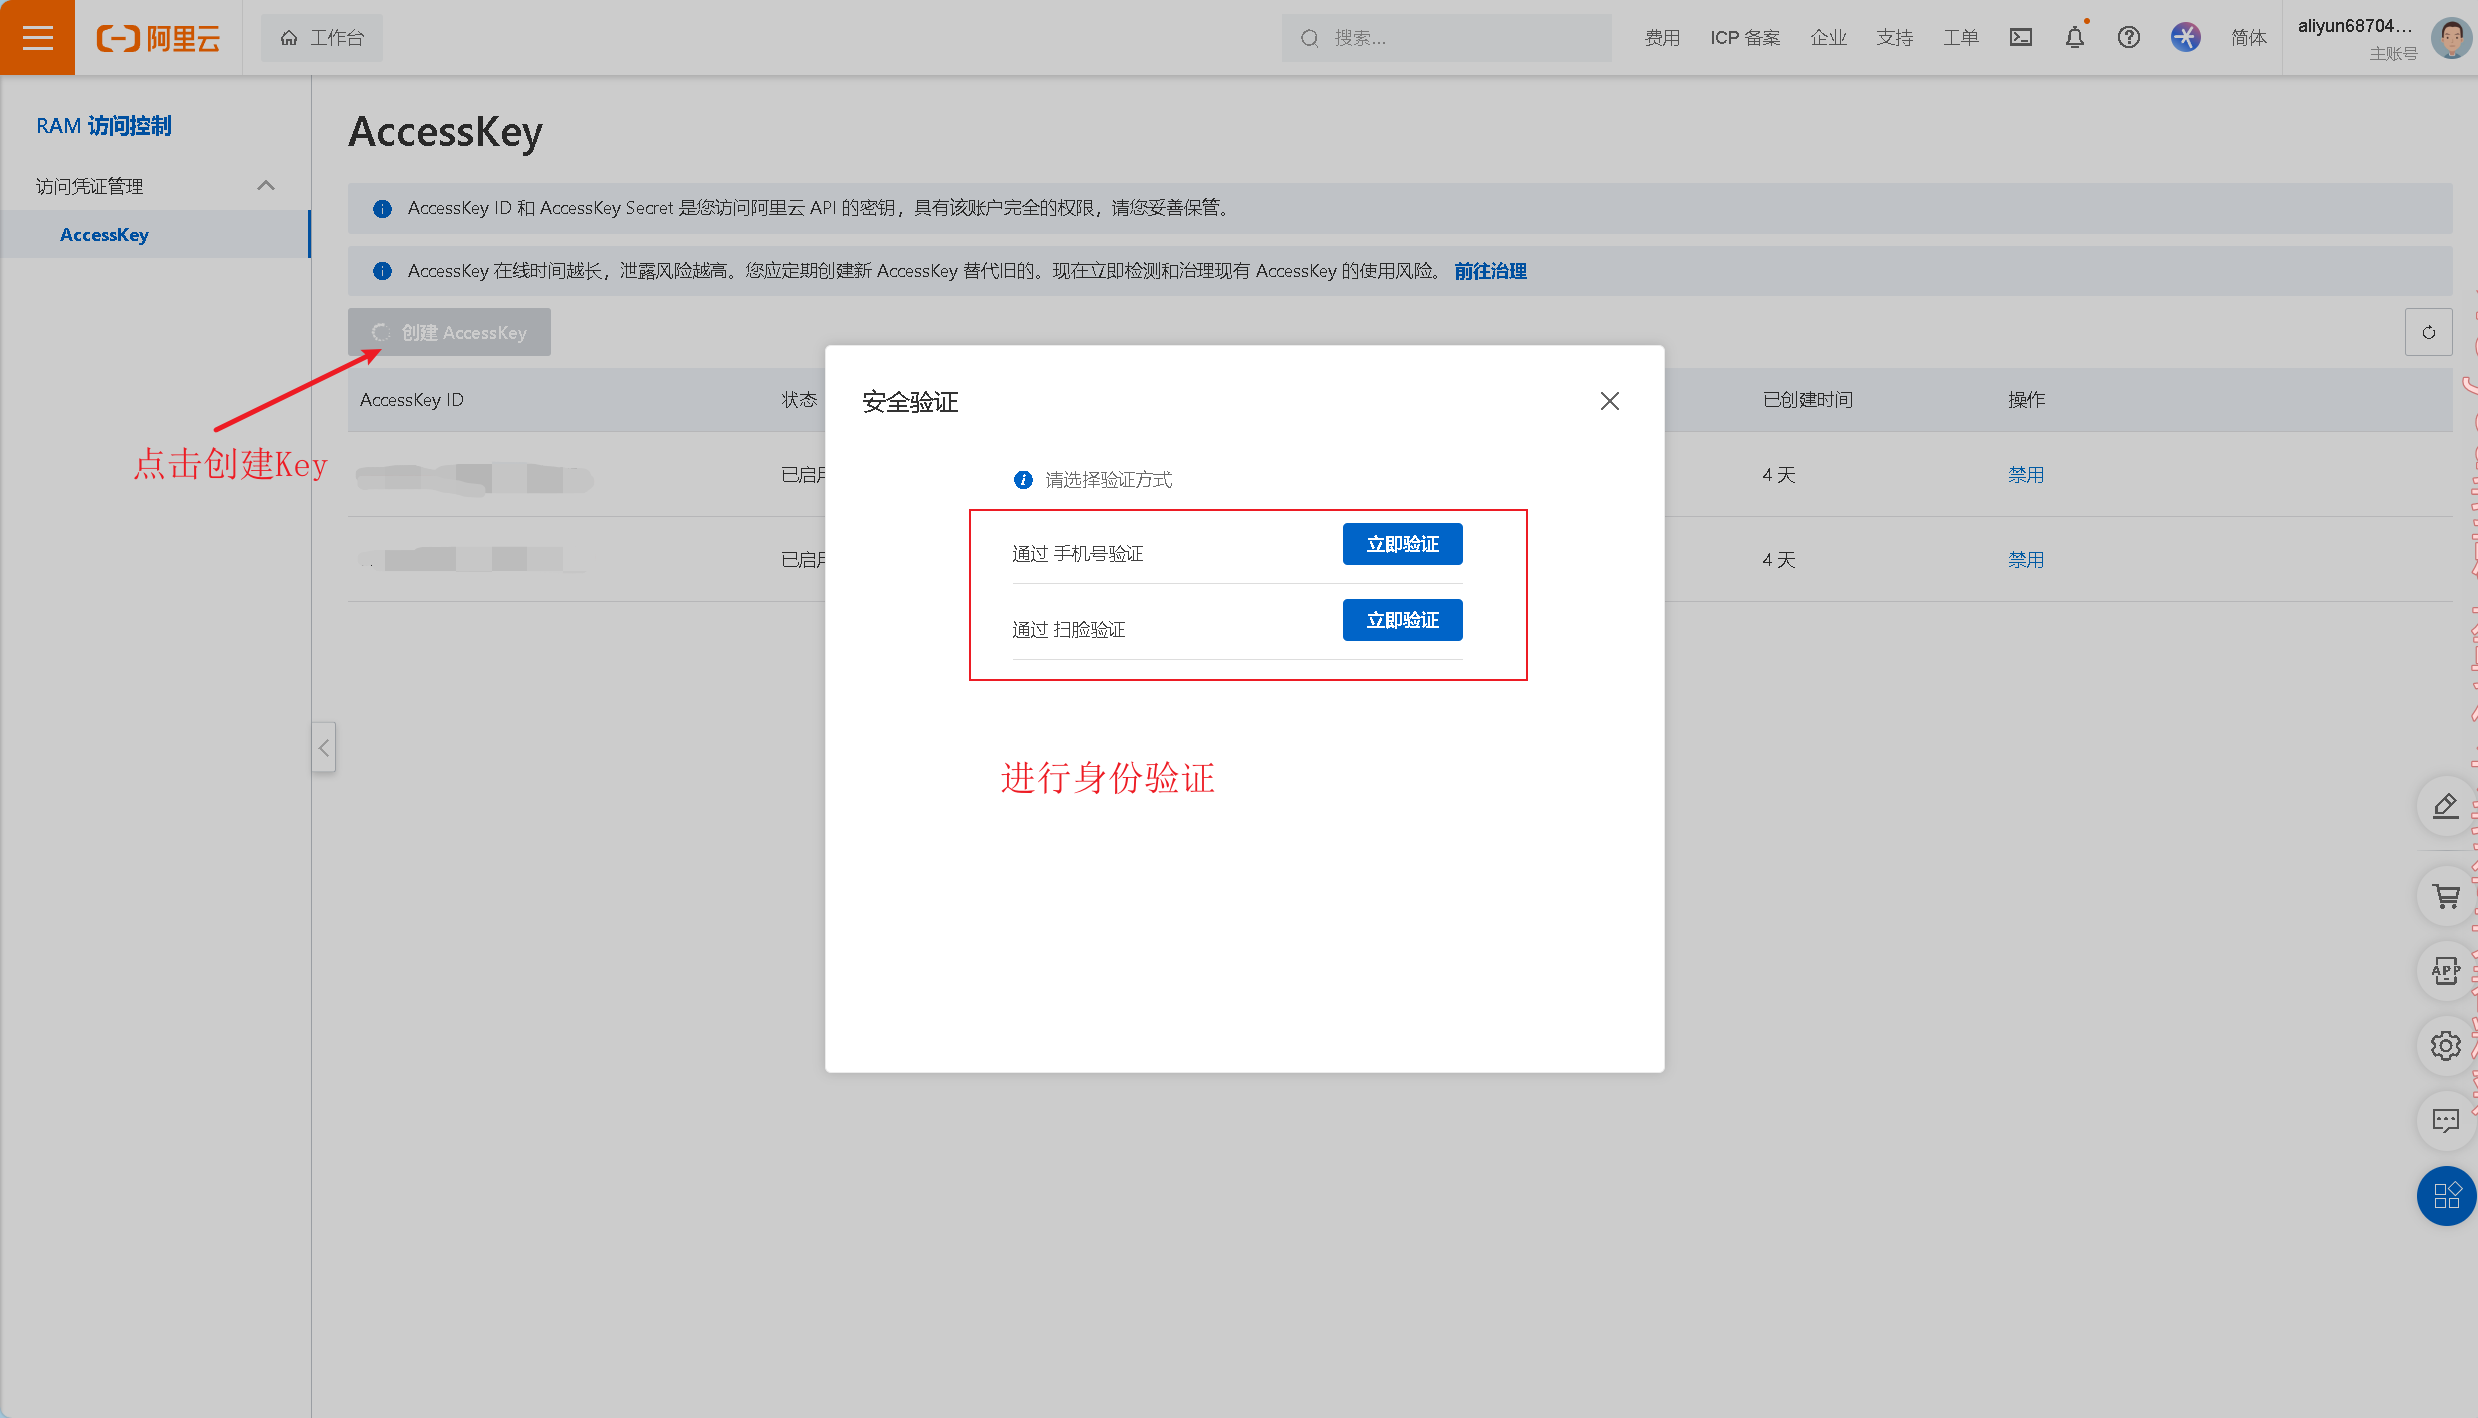Open the APP floating icon

[2446, 970]
